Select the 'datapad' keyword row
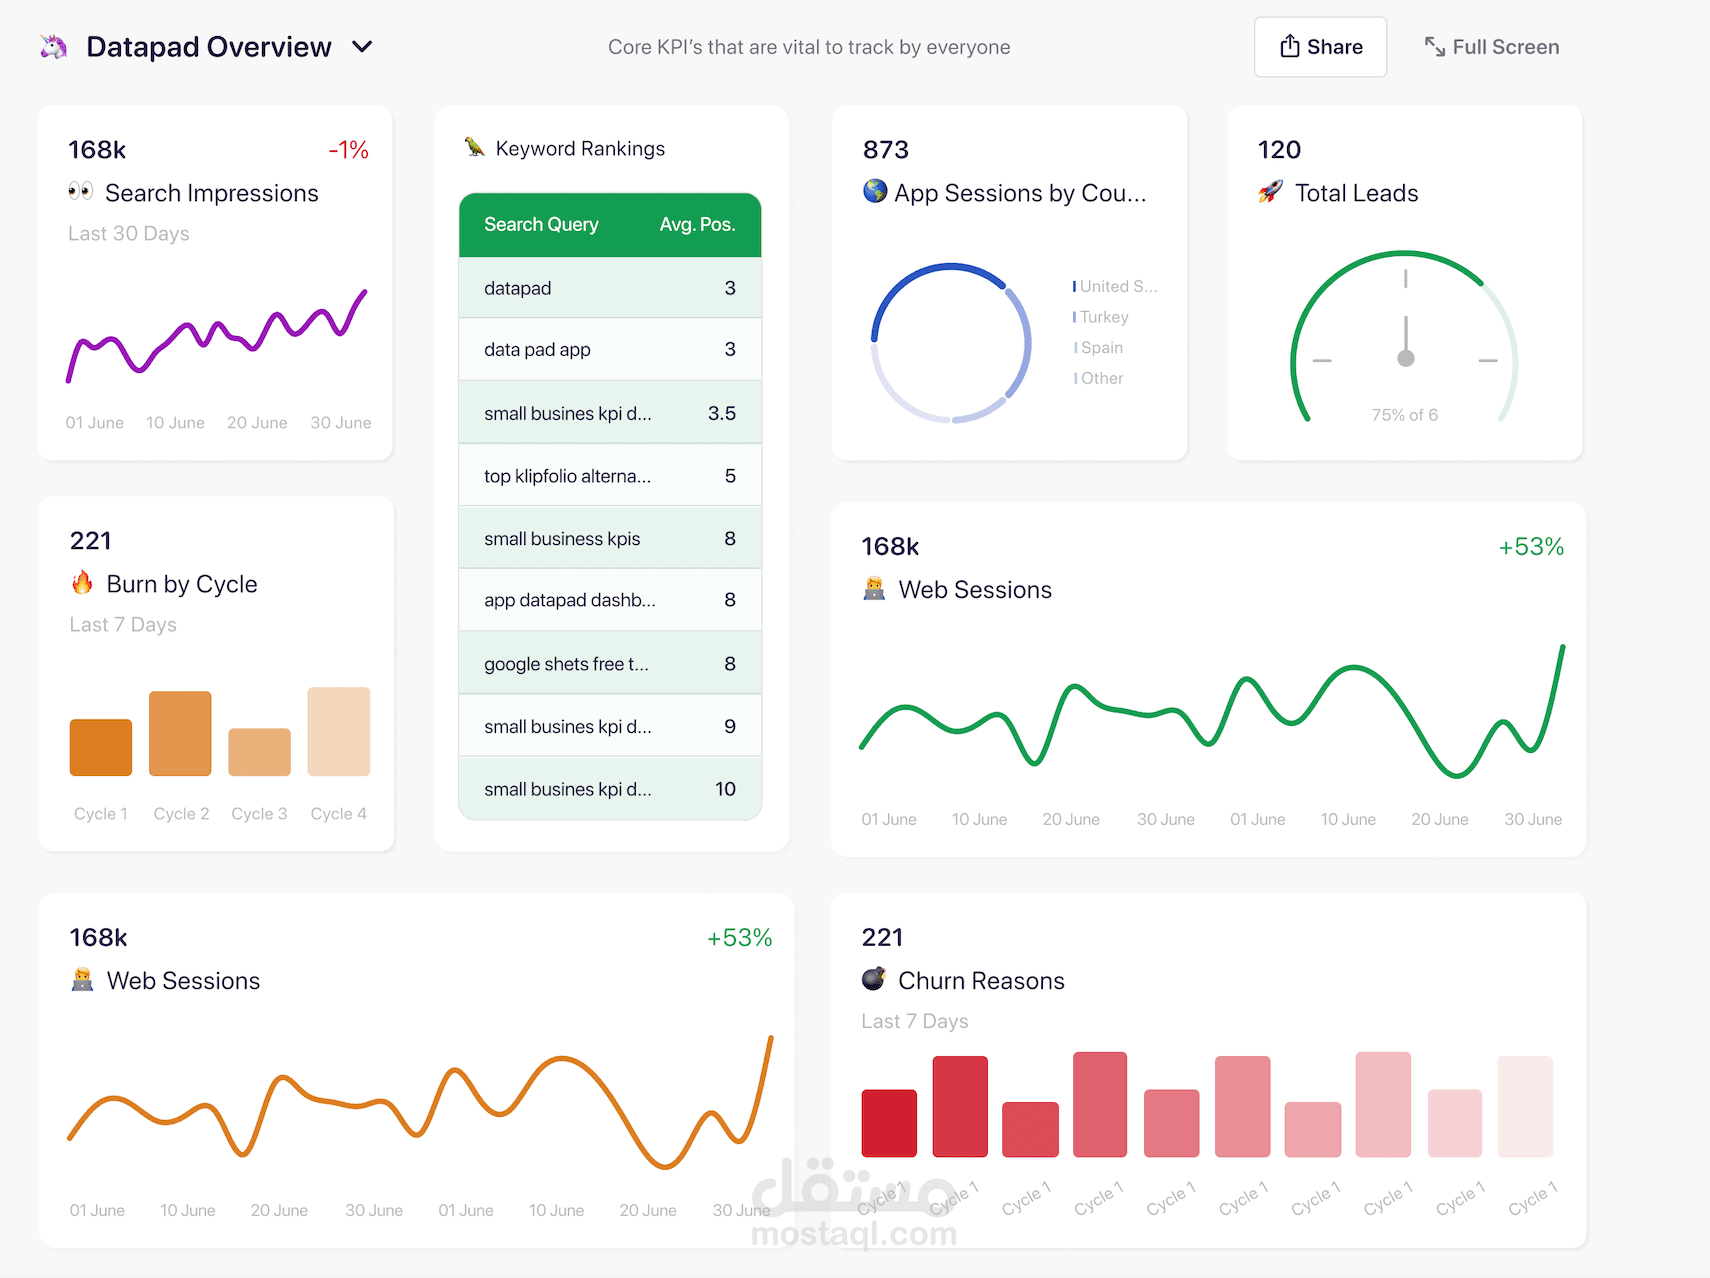Screen dimensions: 1710x1278 610,288
